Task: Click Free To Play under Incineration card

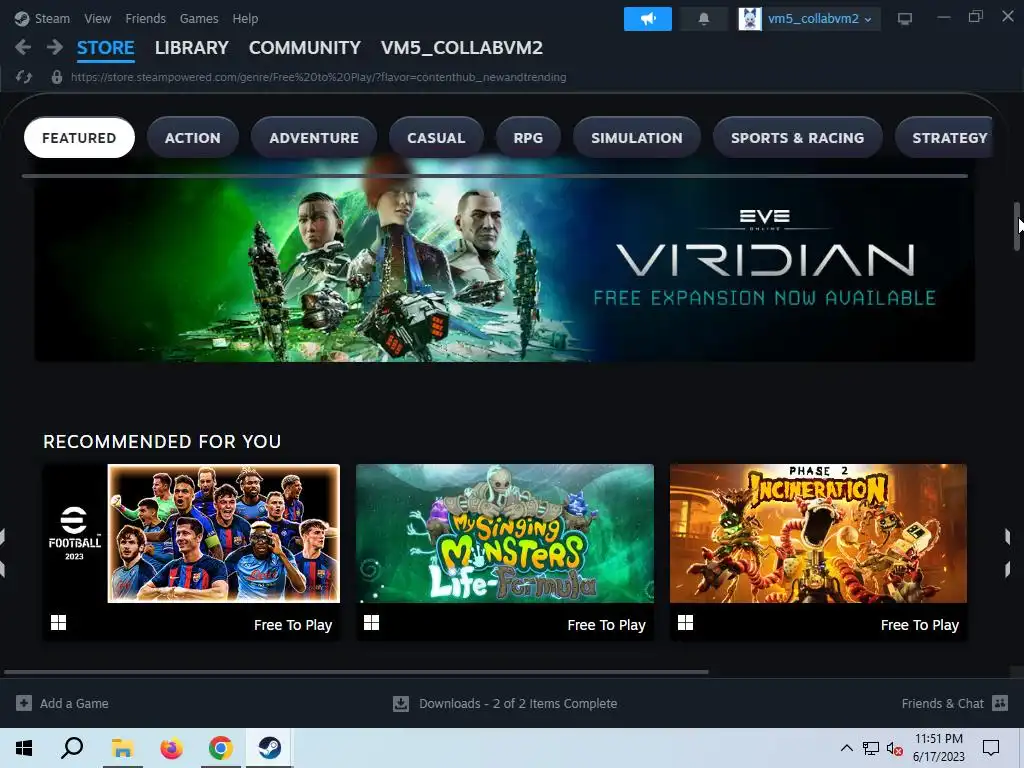Action: (x=920, y=625)
